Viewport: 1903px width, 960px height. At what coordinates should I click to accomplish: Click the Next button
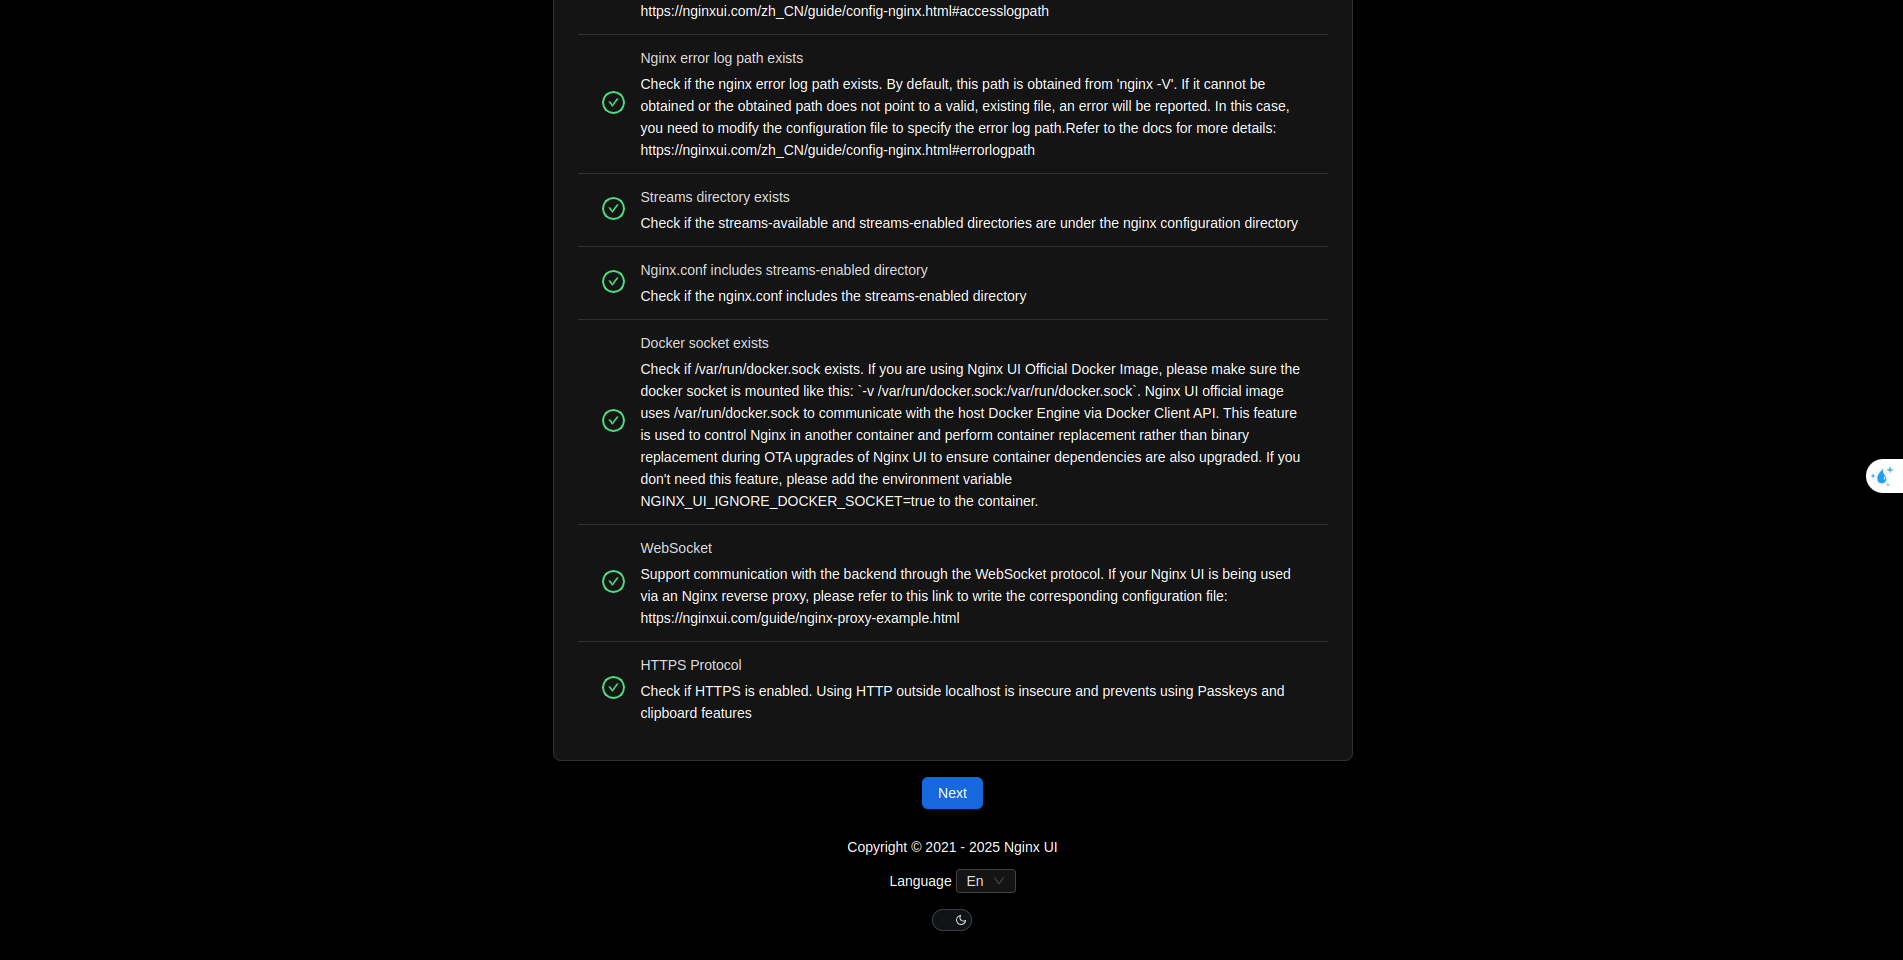(952, 793)
